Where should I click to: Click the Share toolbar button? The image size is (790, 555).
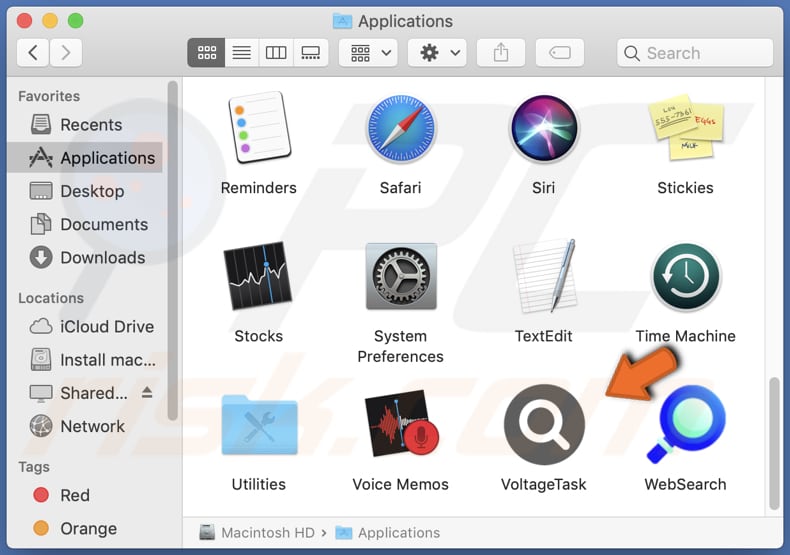(x=501, y=52)
